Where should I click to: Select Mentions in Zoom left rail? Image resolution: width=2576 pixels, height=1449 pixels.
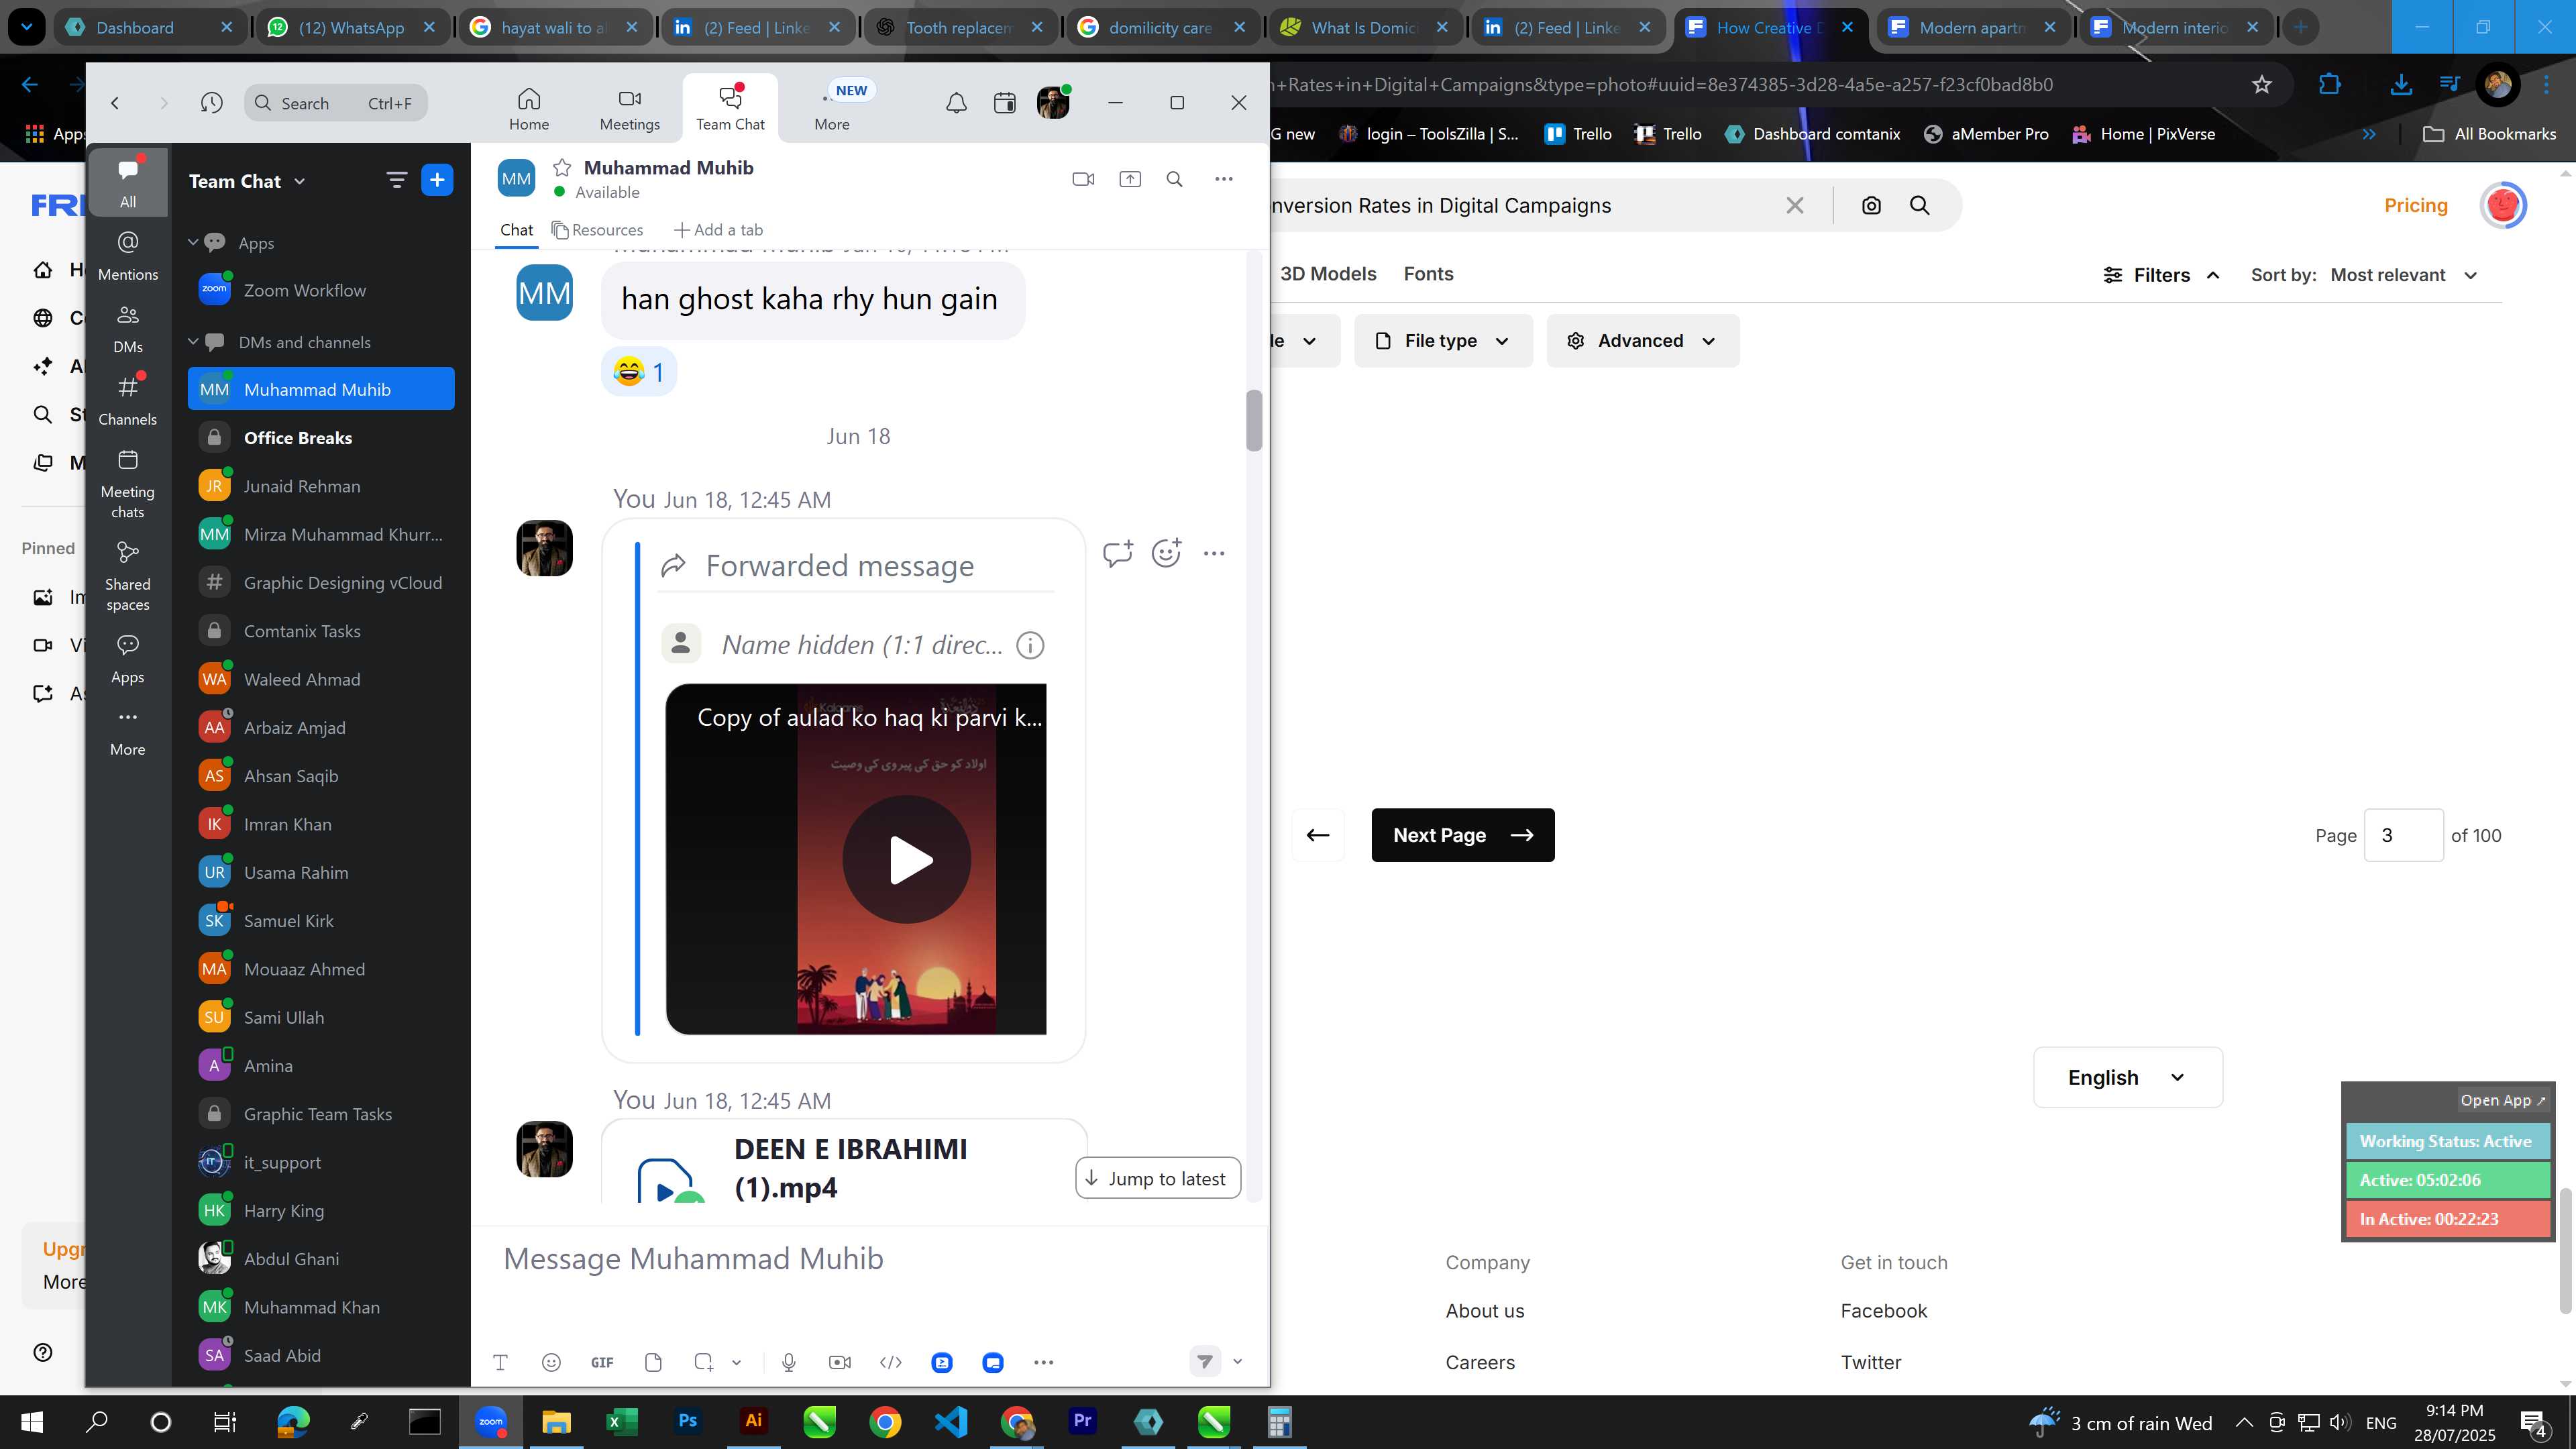128,256
